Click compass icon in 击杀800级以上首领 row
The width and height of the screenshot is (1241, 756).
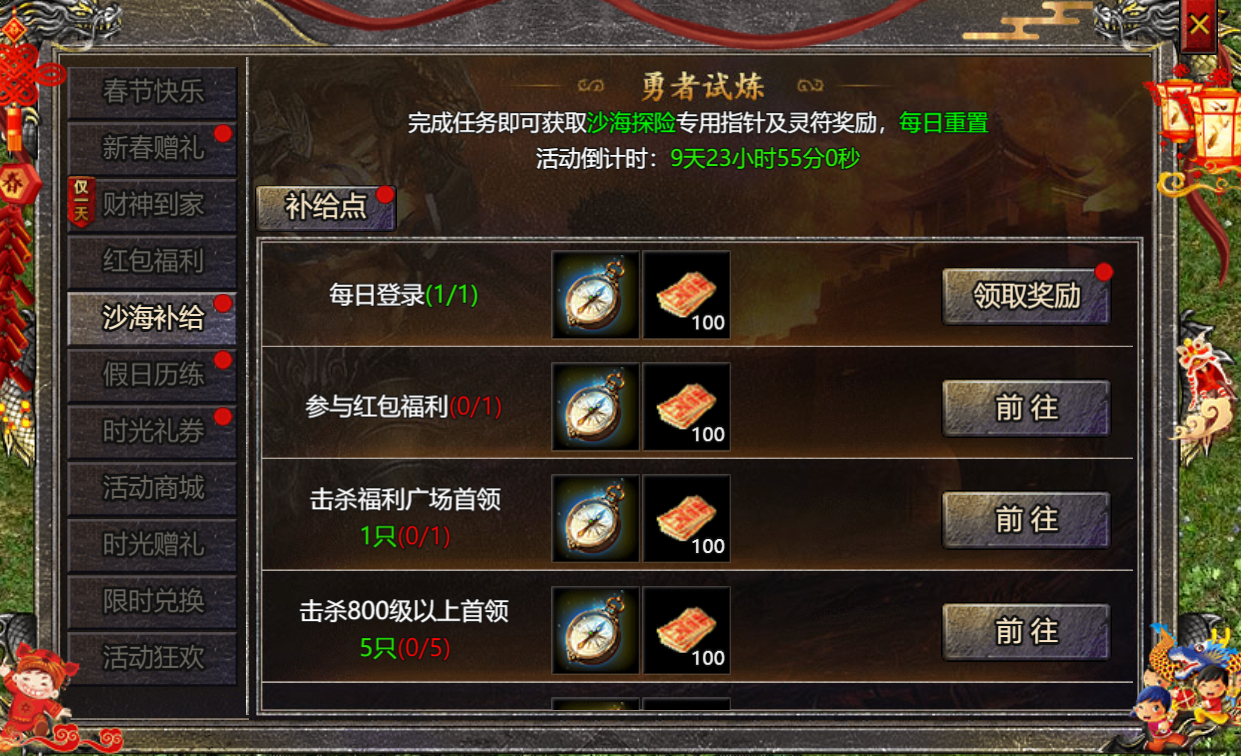(x=595, y=631)
